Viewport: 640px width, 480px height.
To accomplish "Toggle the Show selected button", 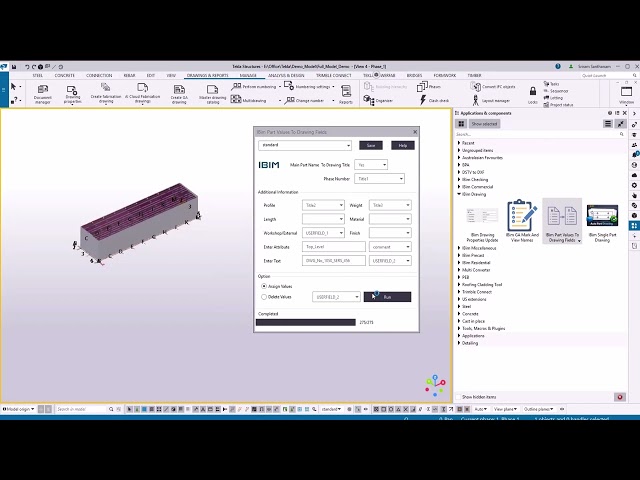I will pyautogui.click(x=484, y=124).
